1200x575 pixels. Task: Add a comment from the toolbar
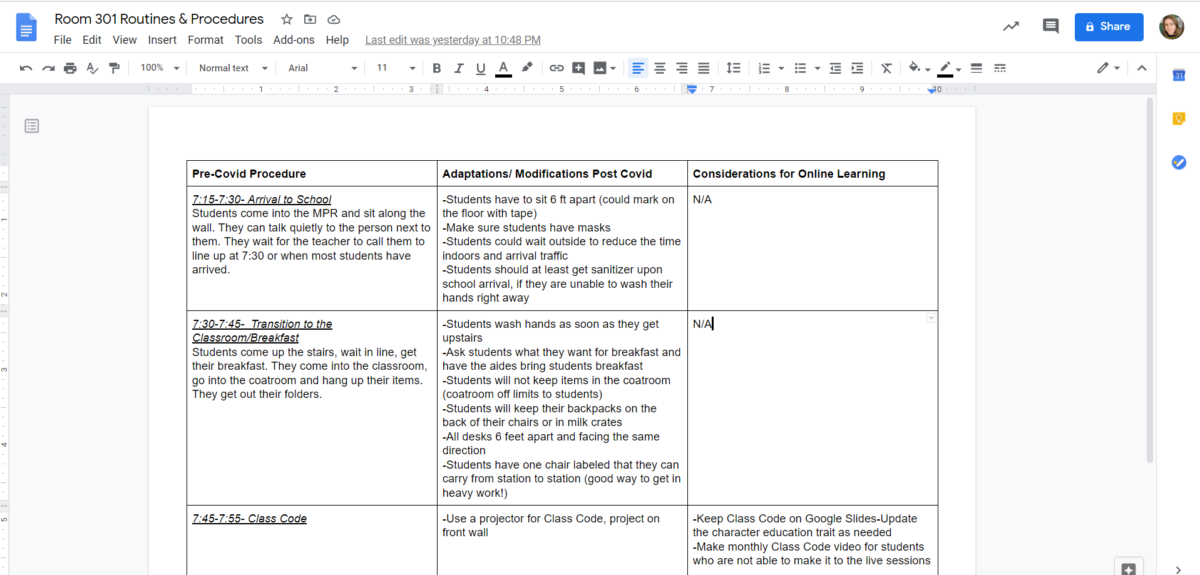(x=578, y=68)
